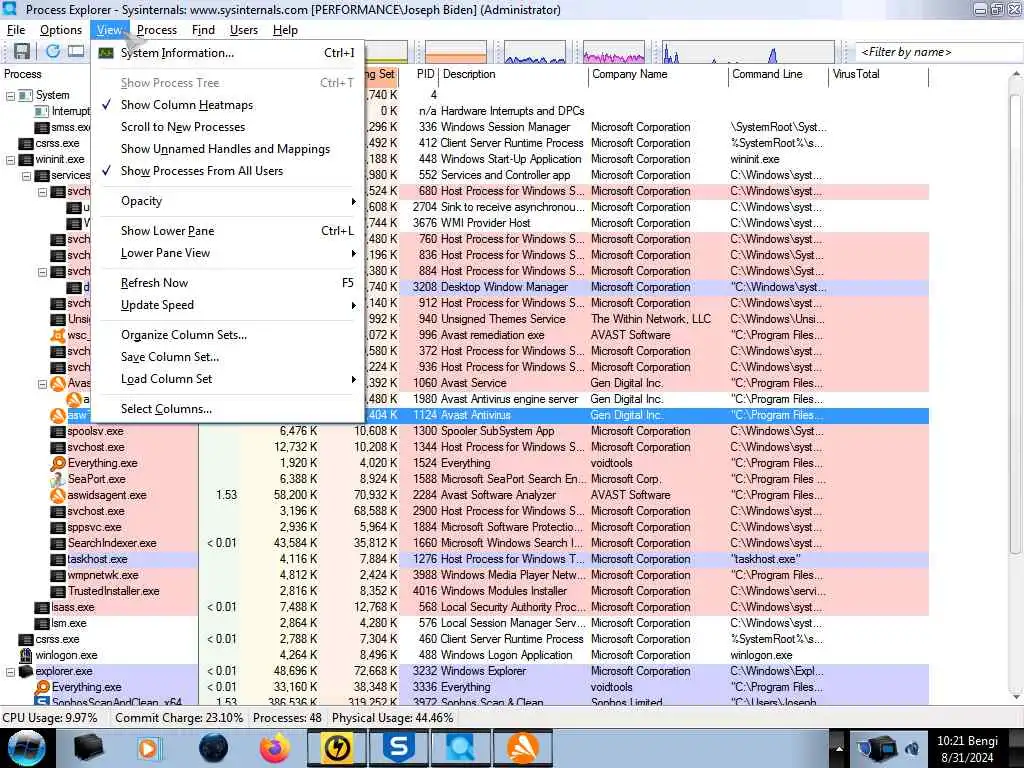This screenshot has height=768, width=1024.
Task: Click the Filter by name field
Action: pyautogui.click(x=939, y=52)
